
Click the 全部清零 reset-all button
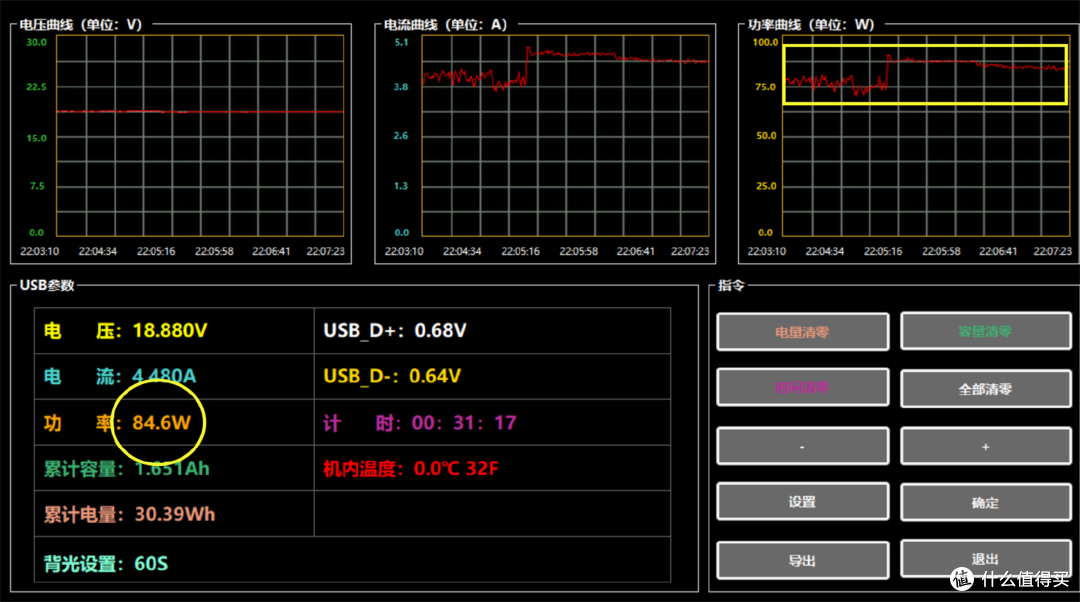click(x=986, y=389)
